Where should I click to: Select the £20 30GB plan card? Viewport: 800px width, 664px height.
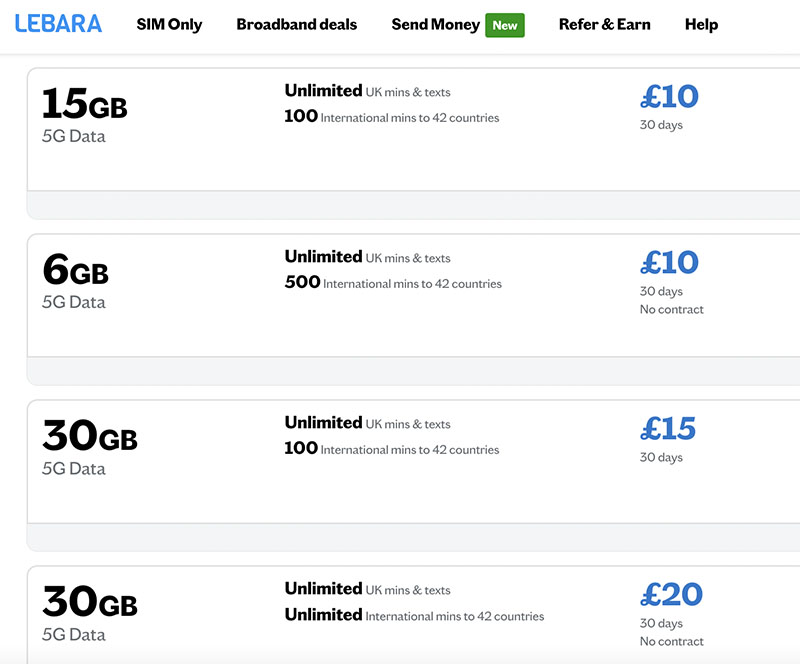click(413, 614)
